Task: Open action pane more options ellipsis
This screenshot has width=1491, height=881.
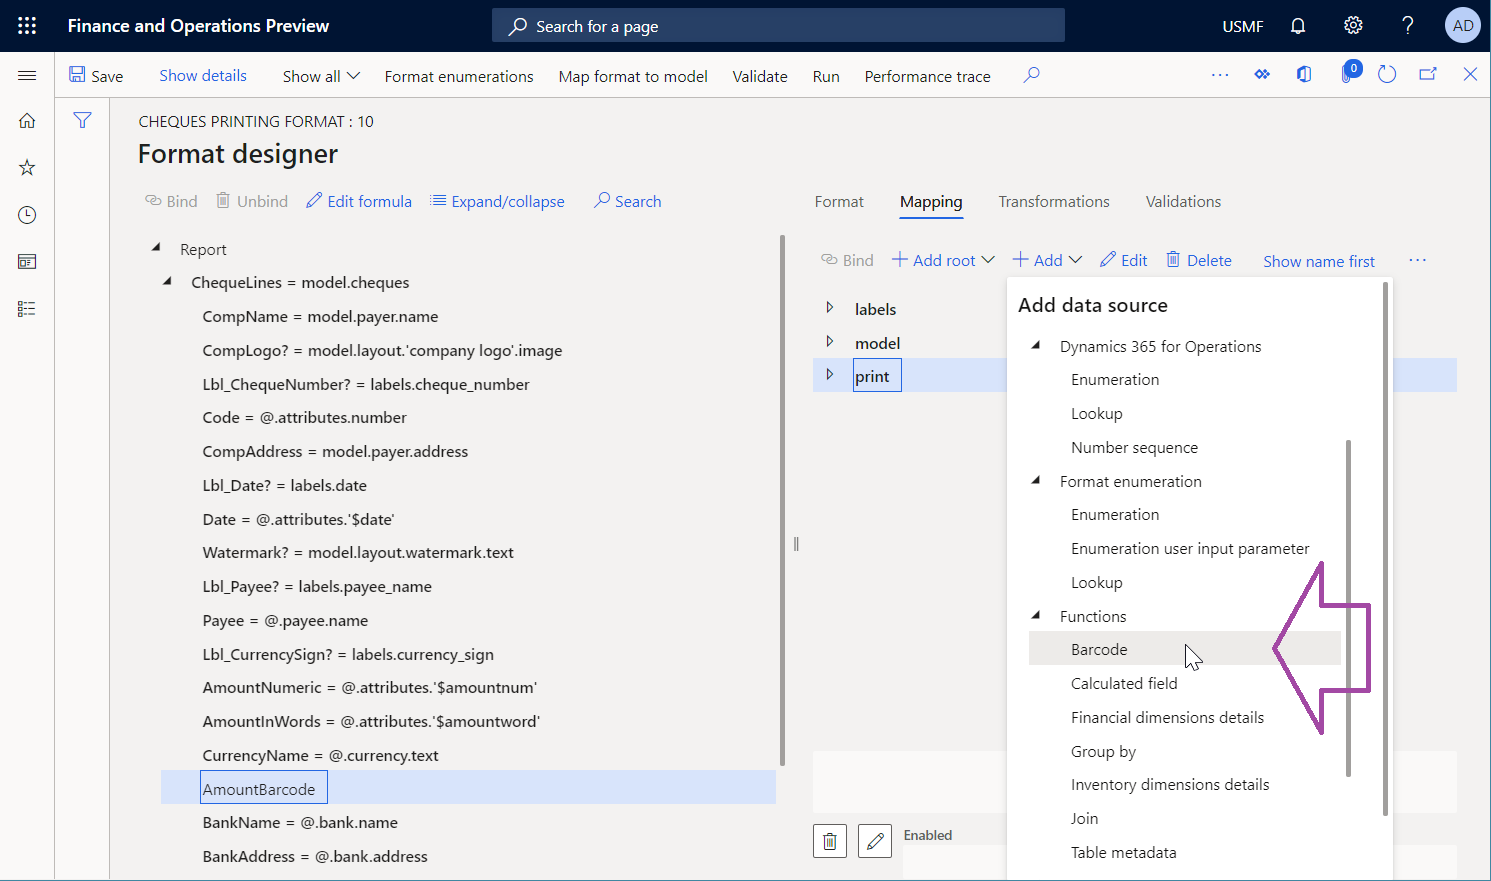Action: (1220, 75)
